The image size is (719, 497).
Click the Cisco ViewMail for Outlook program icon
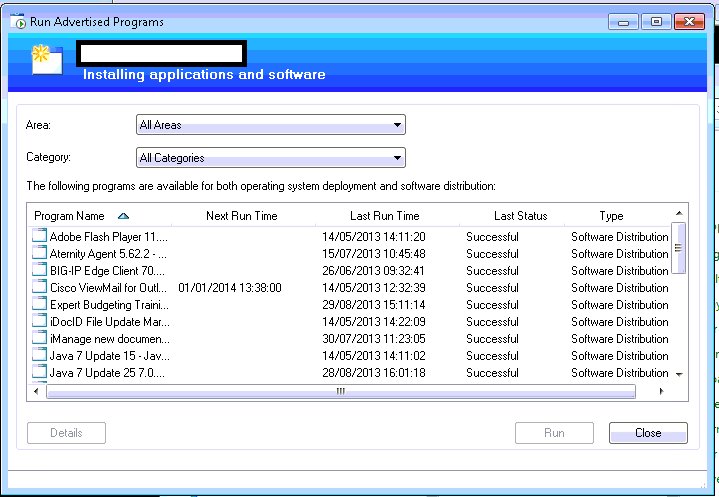coord(39,287)
